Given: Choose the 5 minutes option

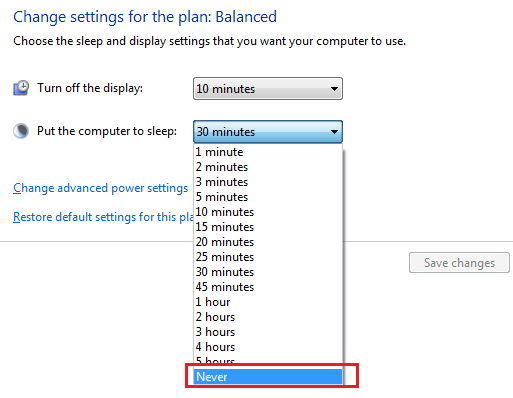Looking at the screenshot, I should pyautogui.click(x=268, y=197).
